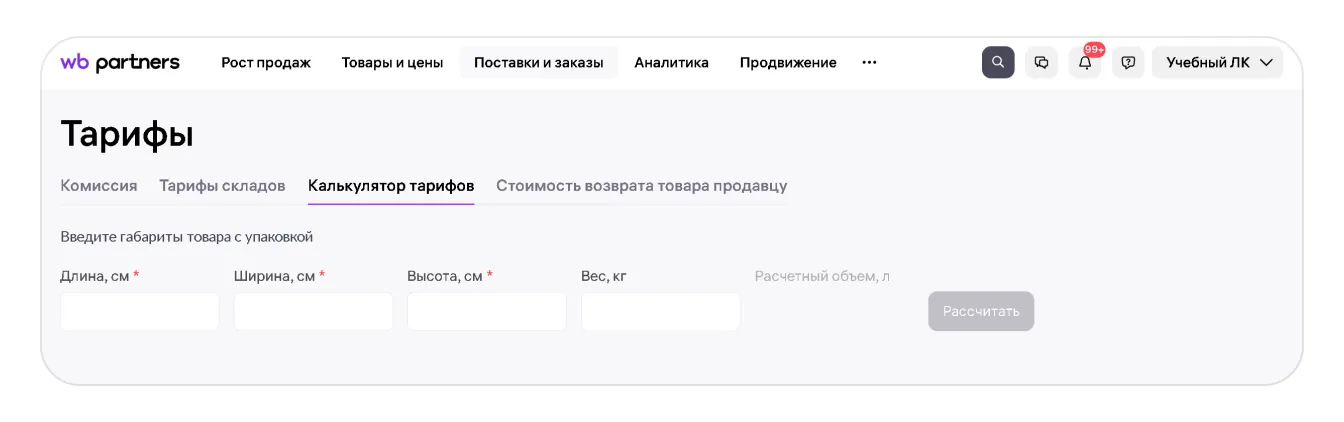Open the notifications bell icon
This screenshot has width=1344, height=422.
coord(1085,62)
